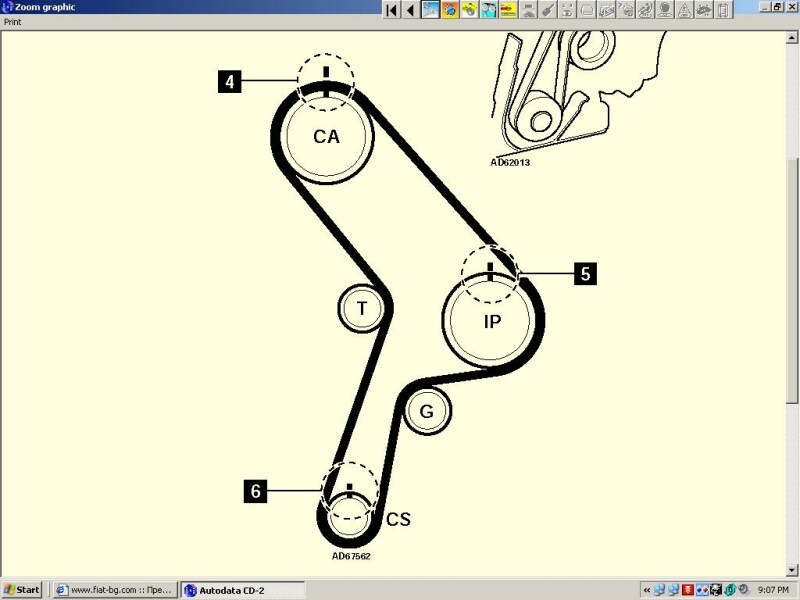This screenshot has width=800, height=600.
Task: Click the red shield tray icon
Action: coord(688,590)
